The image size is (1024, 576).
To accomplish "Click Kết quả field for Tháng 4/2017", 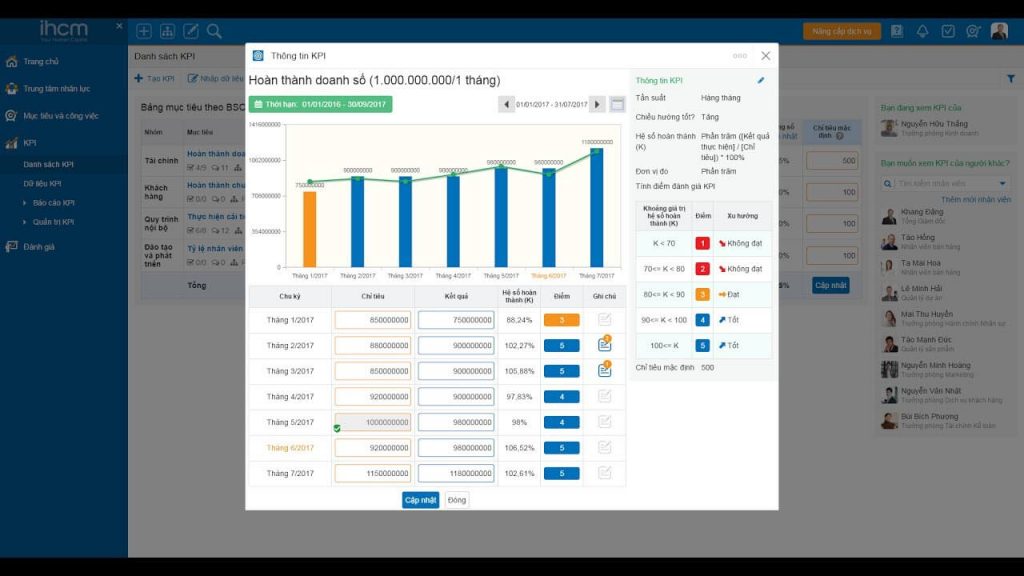I will [456, 396].
